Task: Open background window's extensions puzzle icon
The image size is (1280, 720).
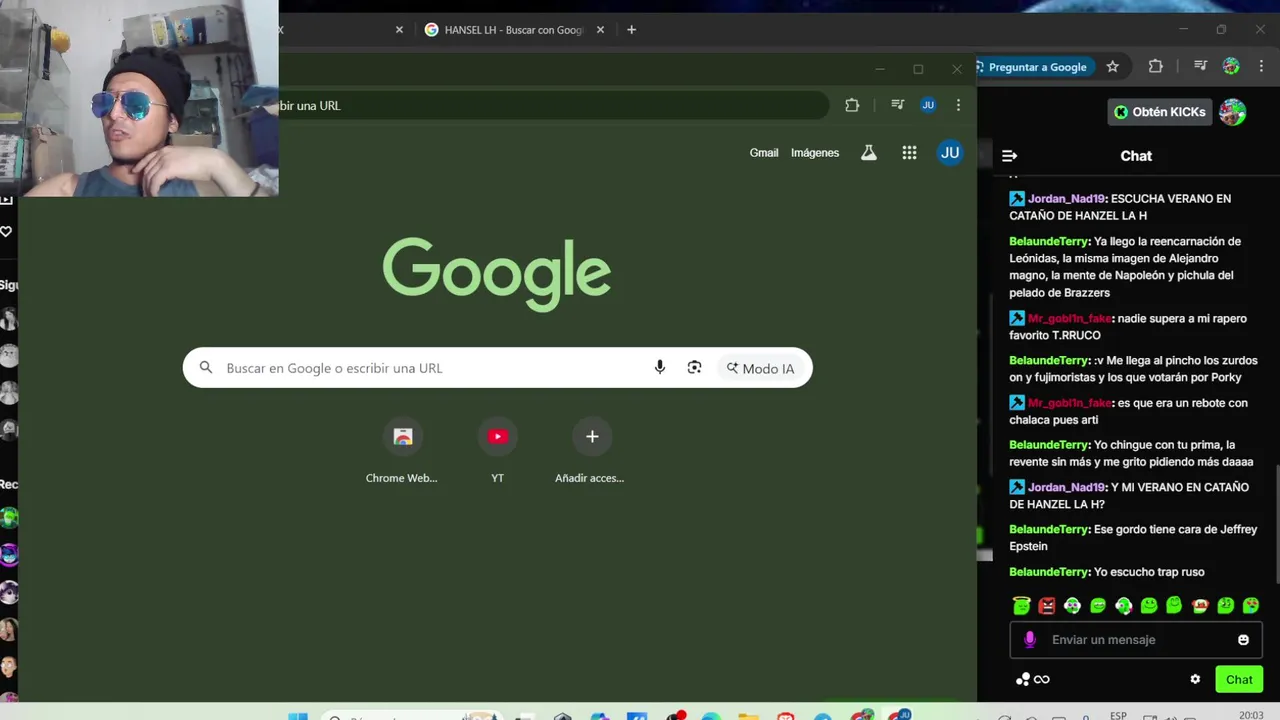Action: click(1156, 67)
